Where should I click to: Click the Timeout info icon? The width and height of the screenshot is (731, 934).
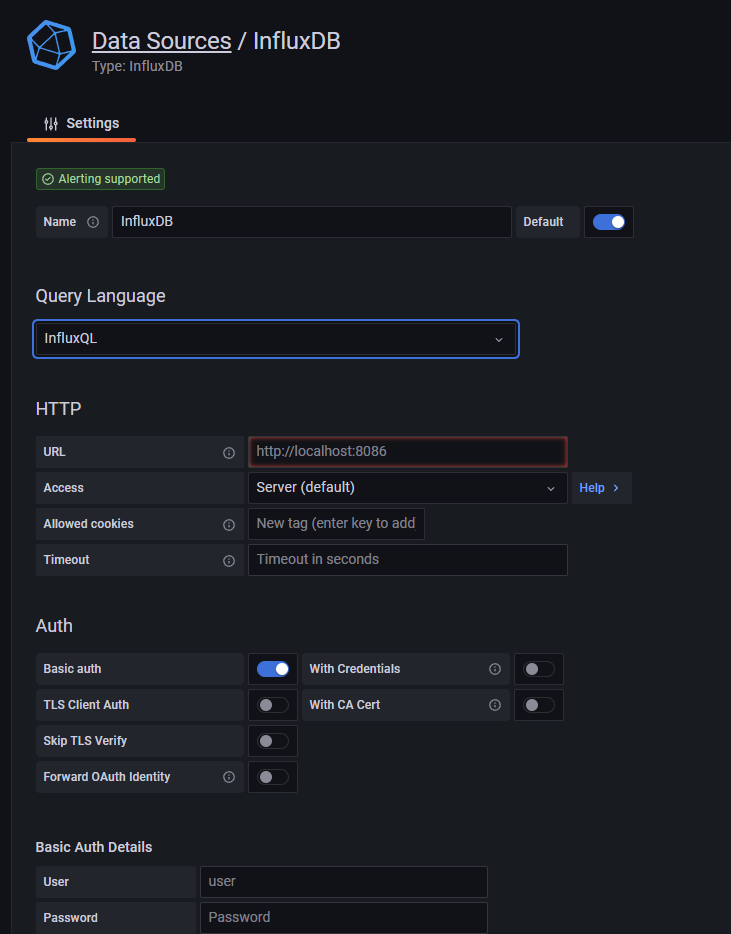coord(229,560)
